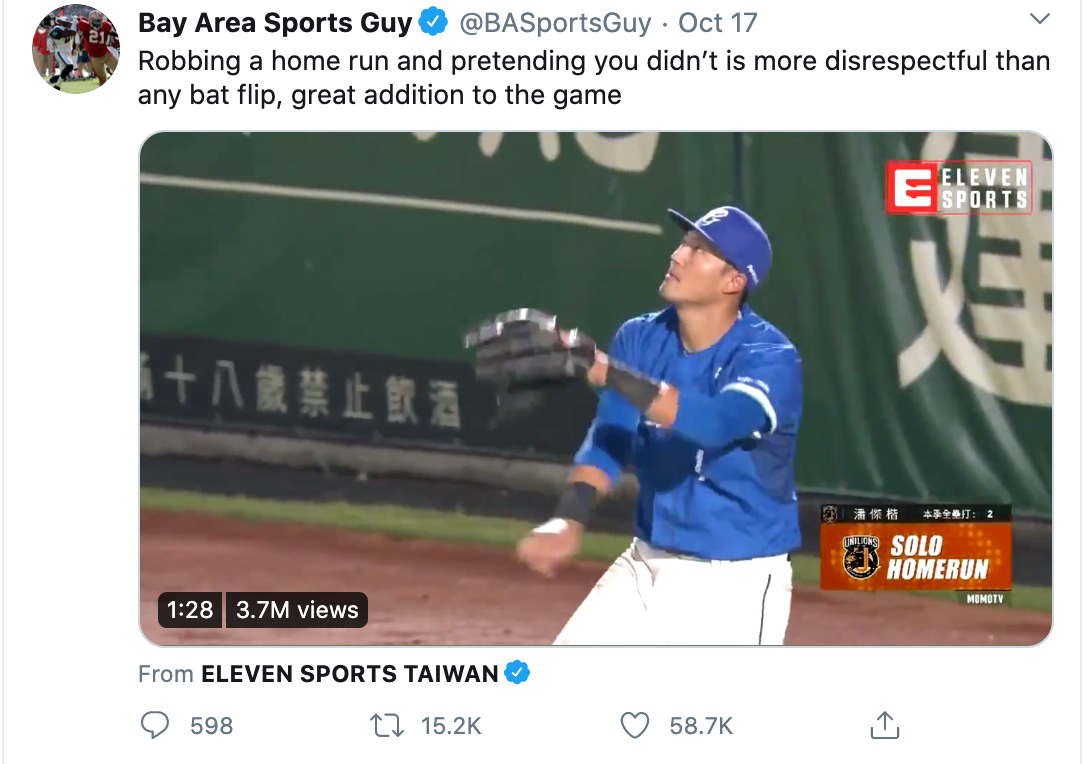The image size is (1088, 764).
Task: Open Bay Area Sports Guy profile avatar
Action: tap(76, 49)
